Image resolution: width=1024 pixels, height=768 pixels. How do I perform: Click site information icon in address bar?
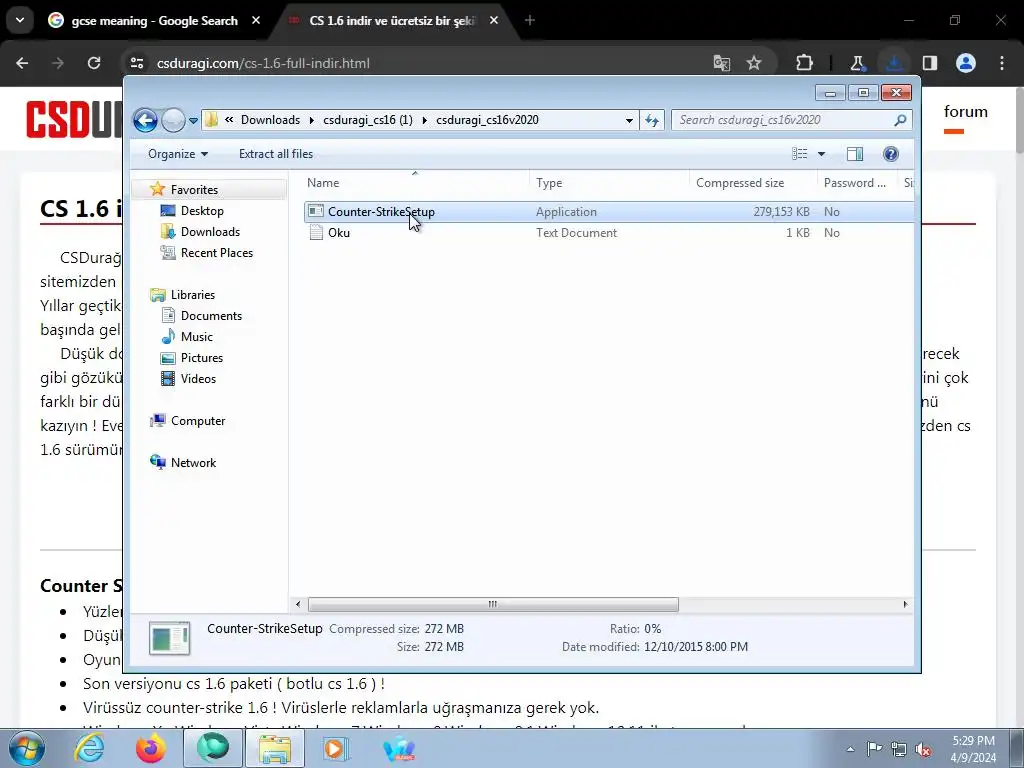pos(137,63)
